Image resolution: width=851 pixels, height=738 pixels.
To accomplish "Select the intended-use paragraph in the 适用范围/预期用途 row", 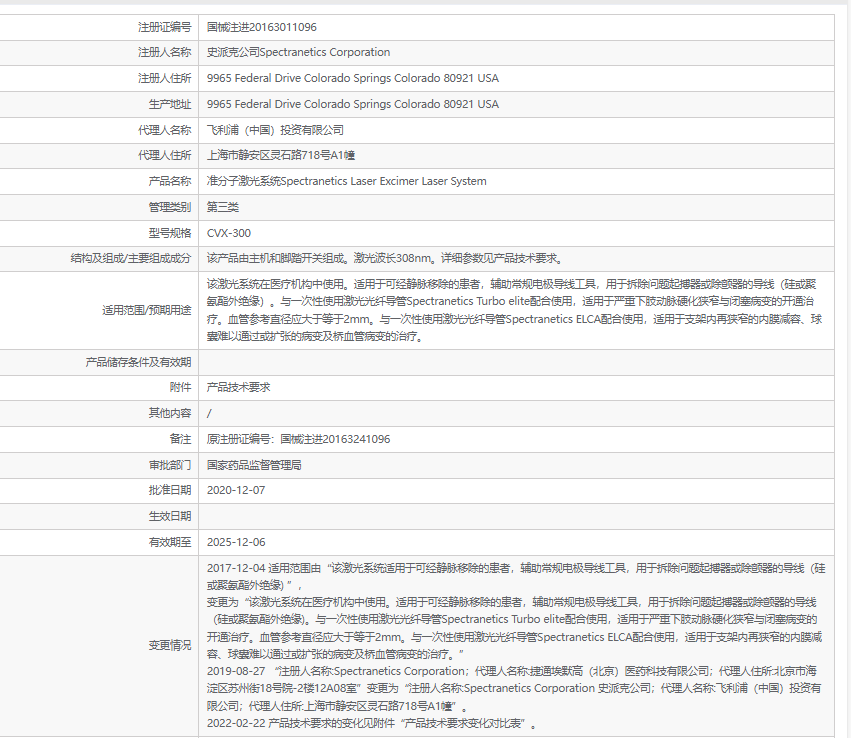I will (x=515, y=310).
